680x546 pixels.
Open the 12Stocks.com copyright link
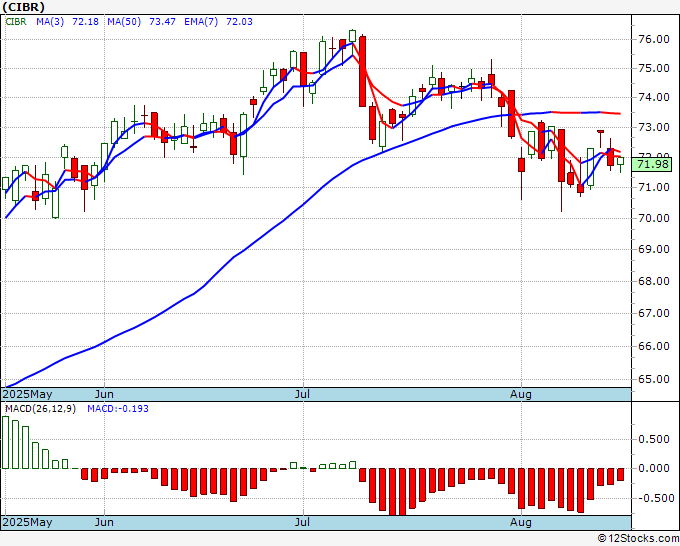pos(638,539)
